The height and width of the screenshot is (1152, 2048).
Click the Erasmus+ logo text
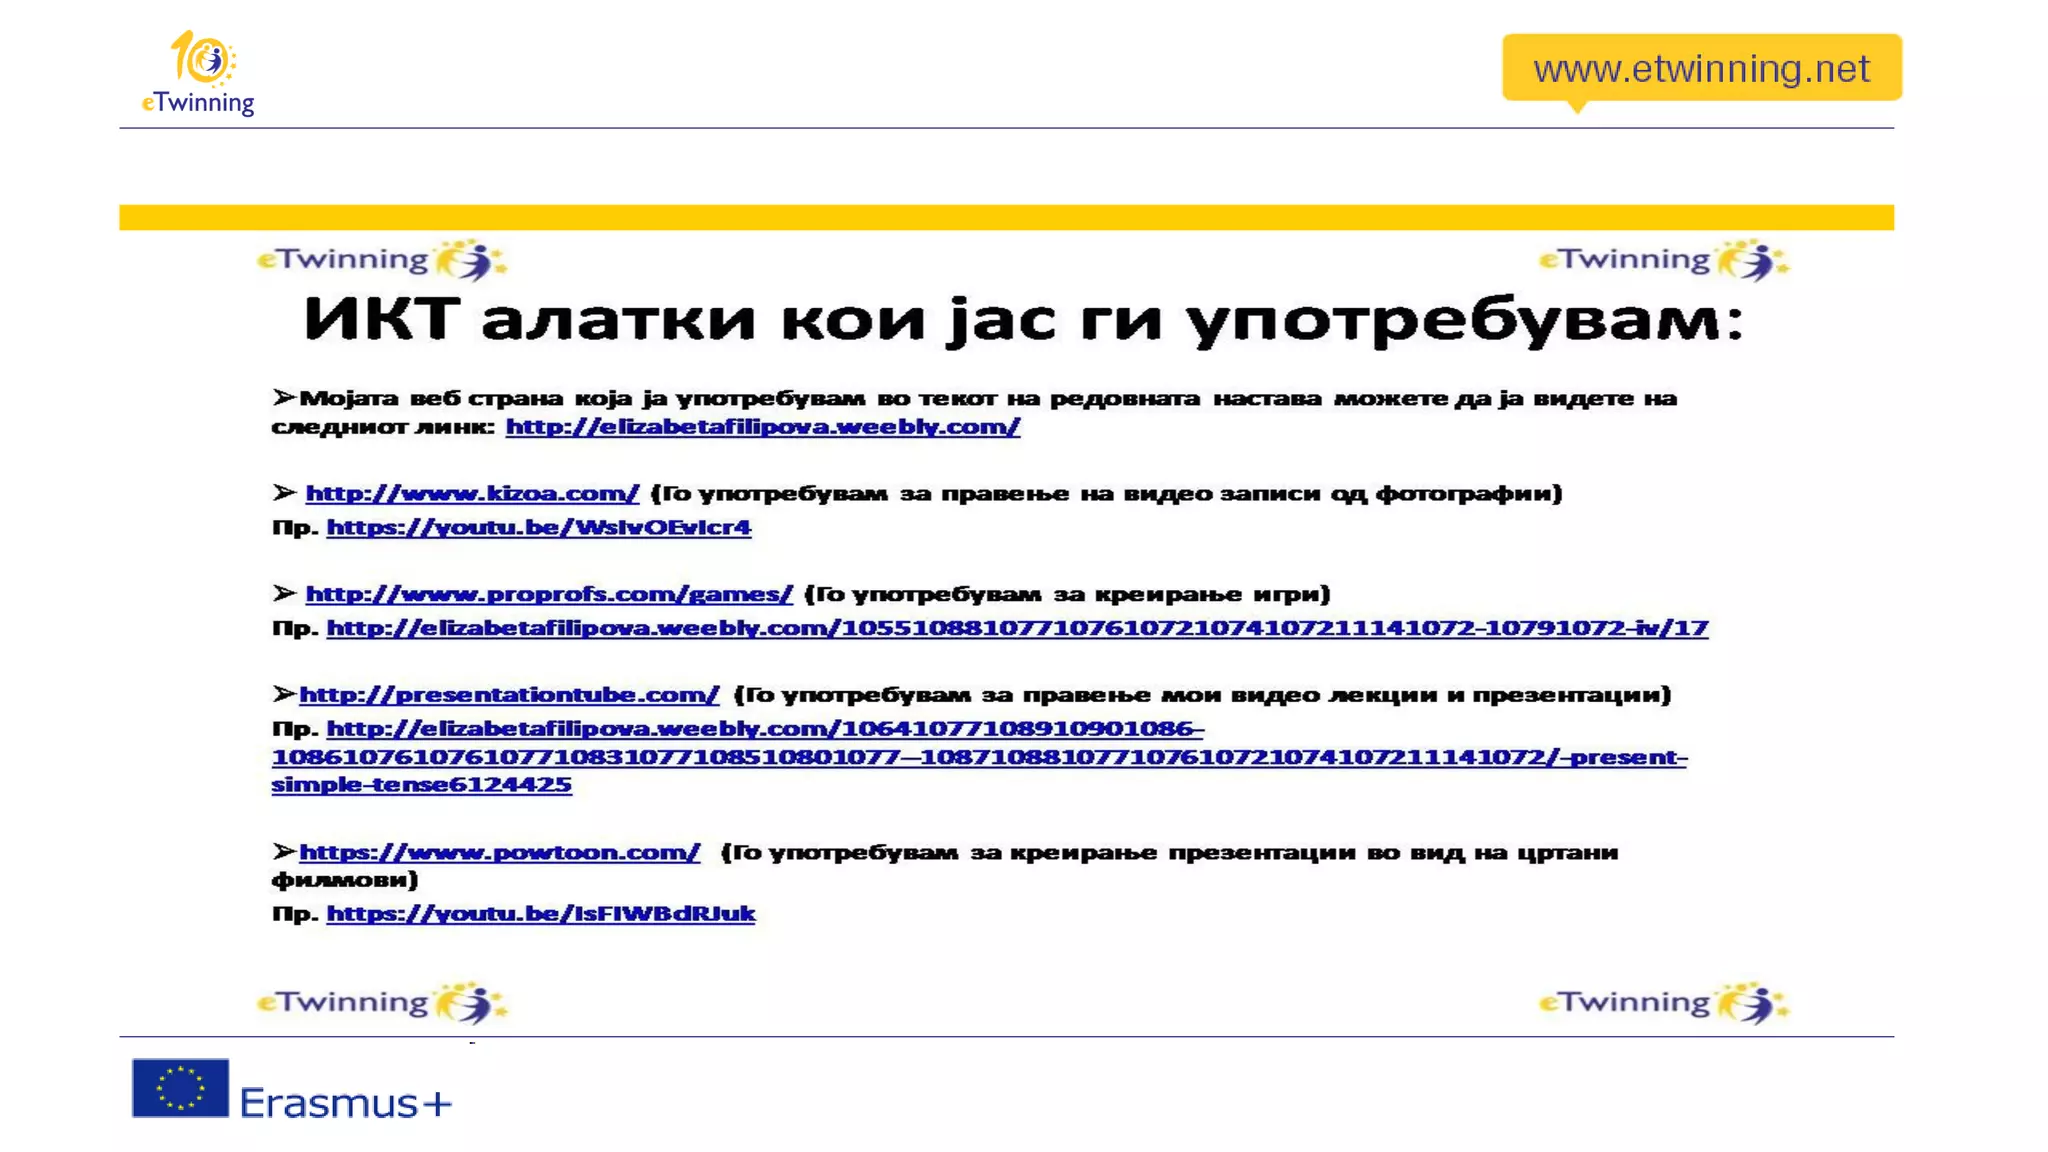pyautogui.click(x=345, y=1103)
